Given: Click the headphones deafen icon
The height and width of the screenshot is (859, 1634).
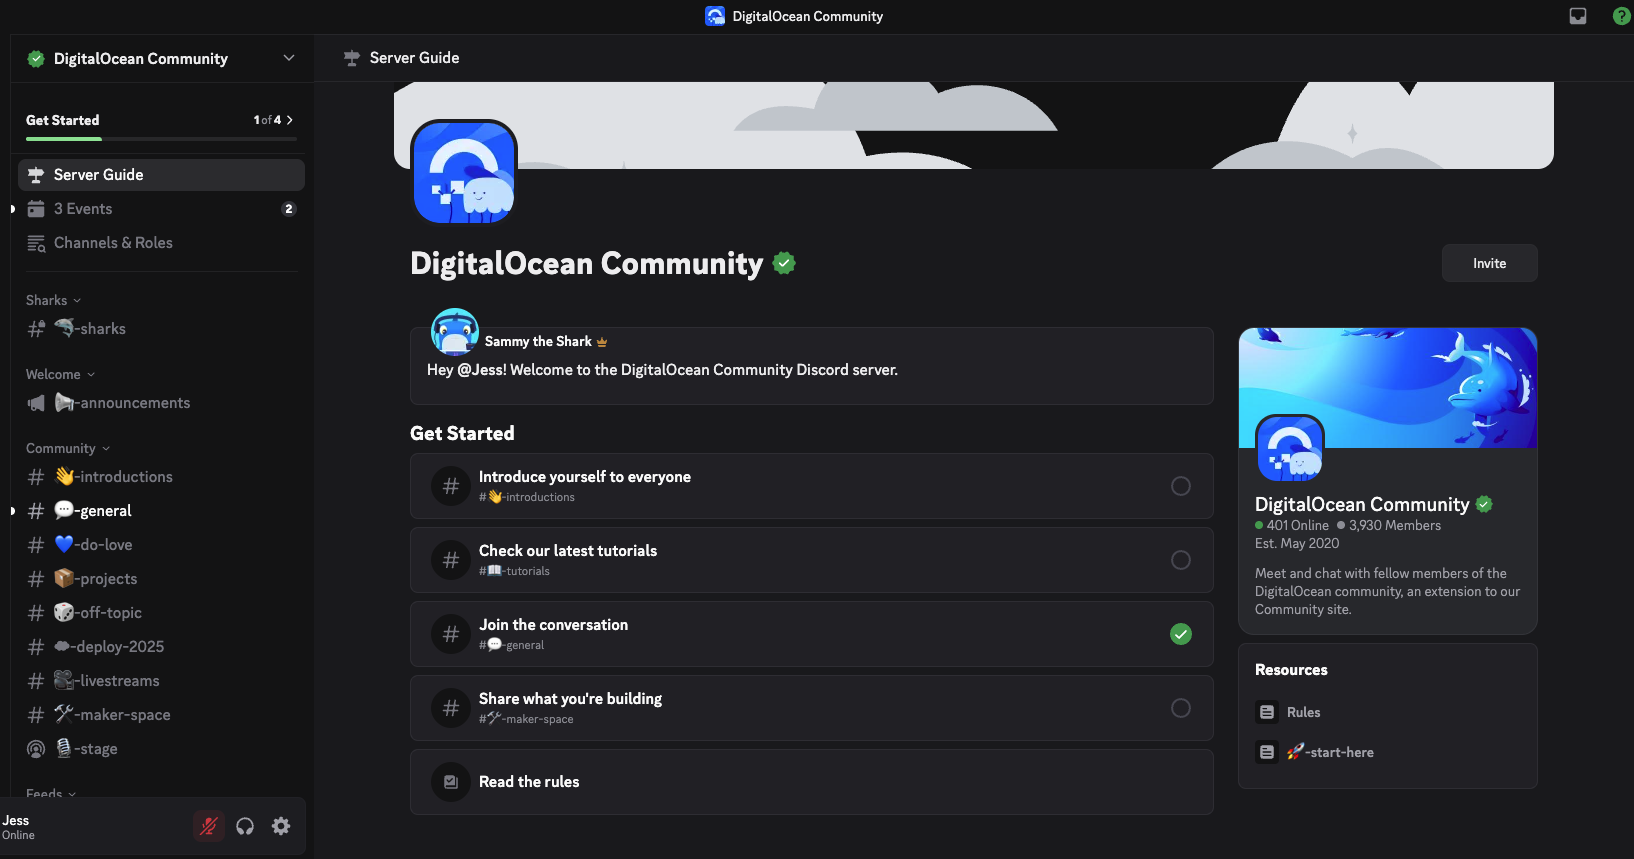Looking at the screenshot, I should coord(245,826).
